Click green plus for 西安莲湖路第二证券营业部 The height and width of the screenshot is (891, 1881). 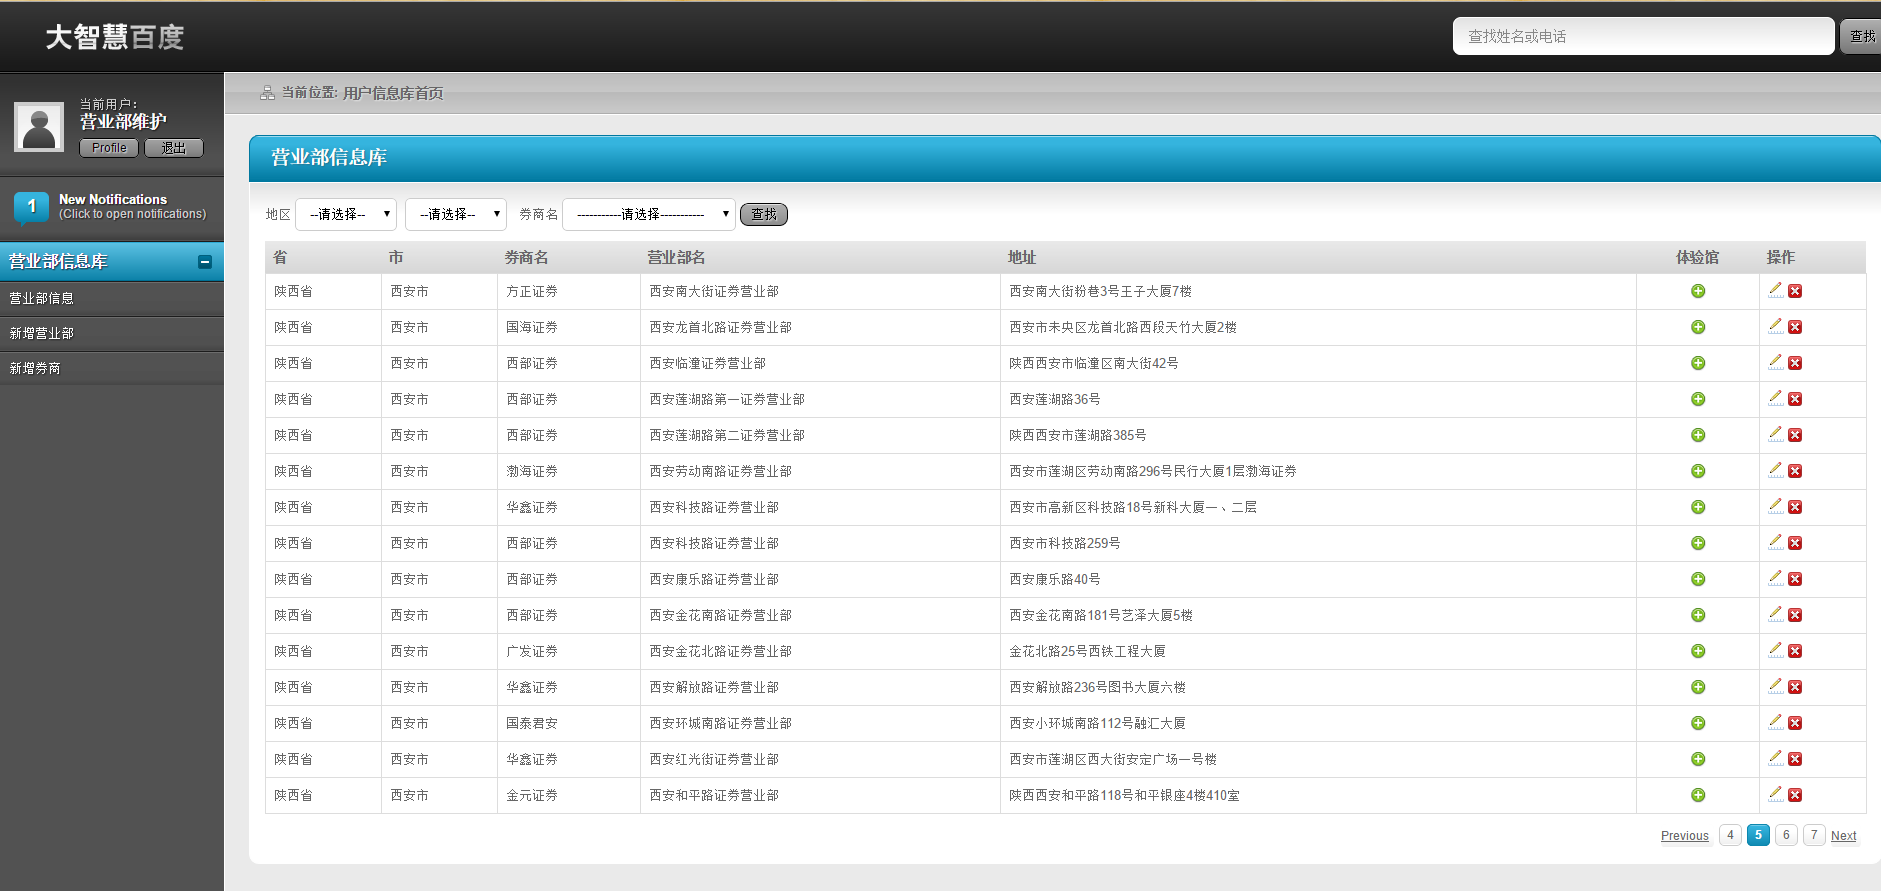(x=1698, y=435)
